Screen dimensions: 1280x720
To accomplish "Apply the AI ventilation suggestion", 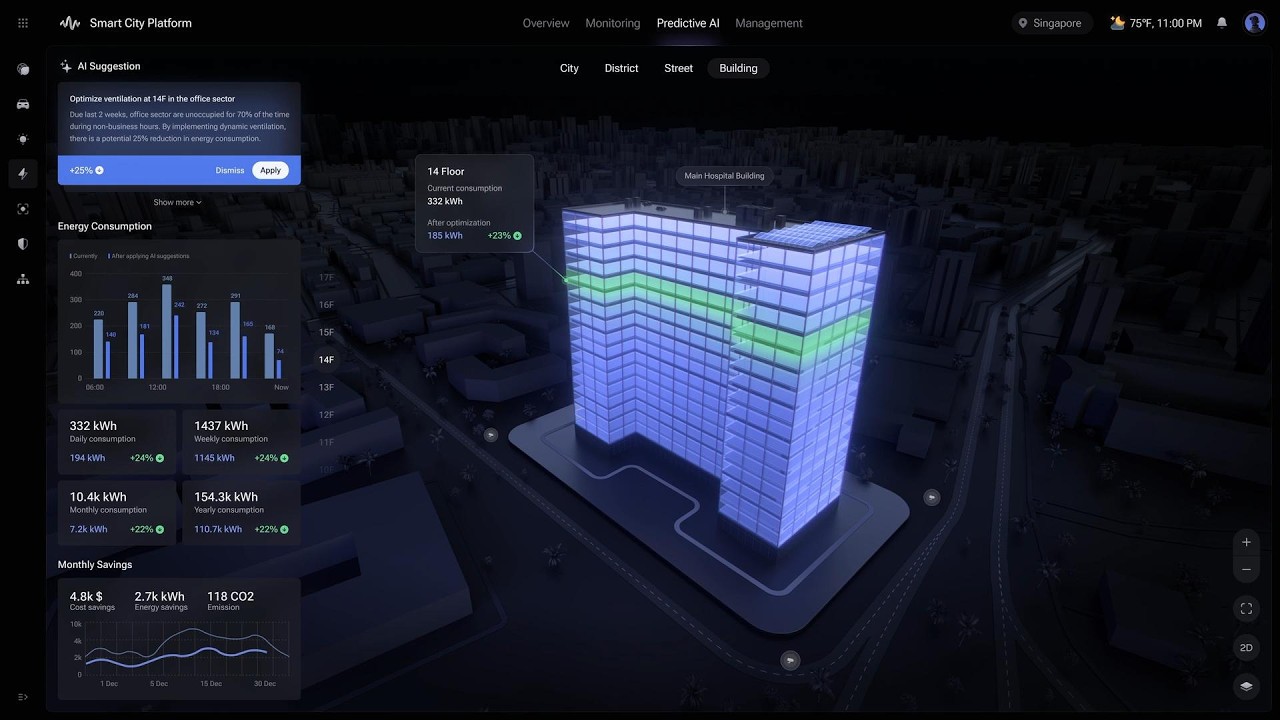I will tap(271, 170).
